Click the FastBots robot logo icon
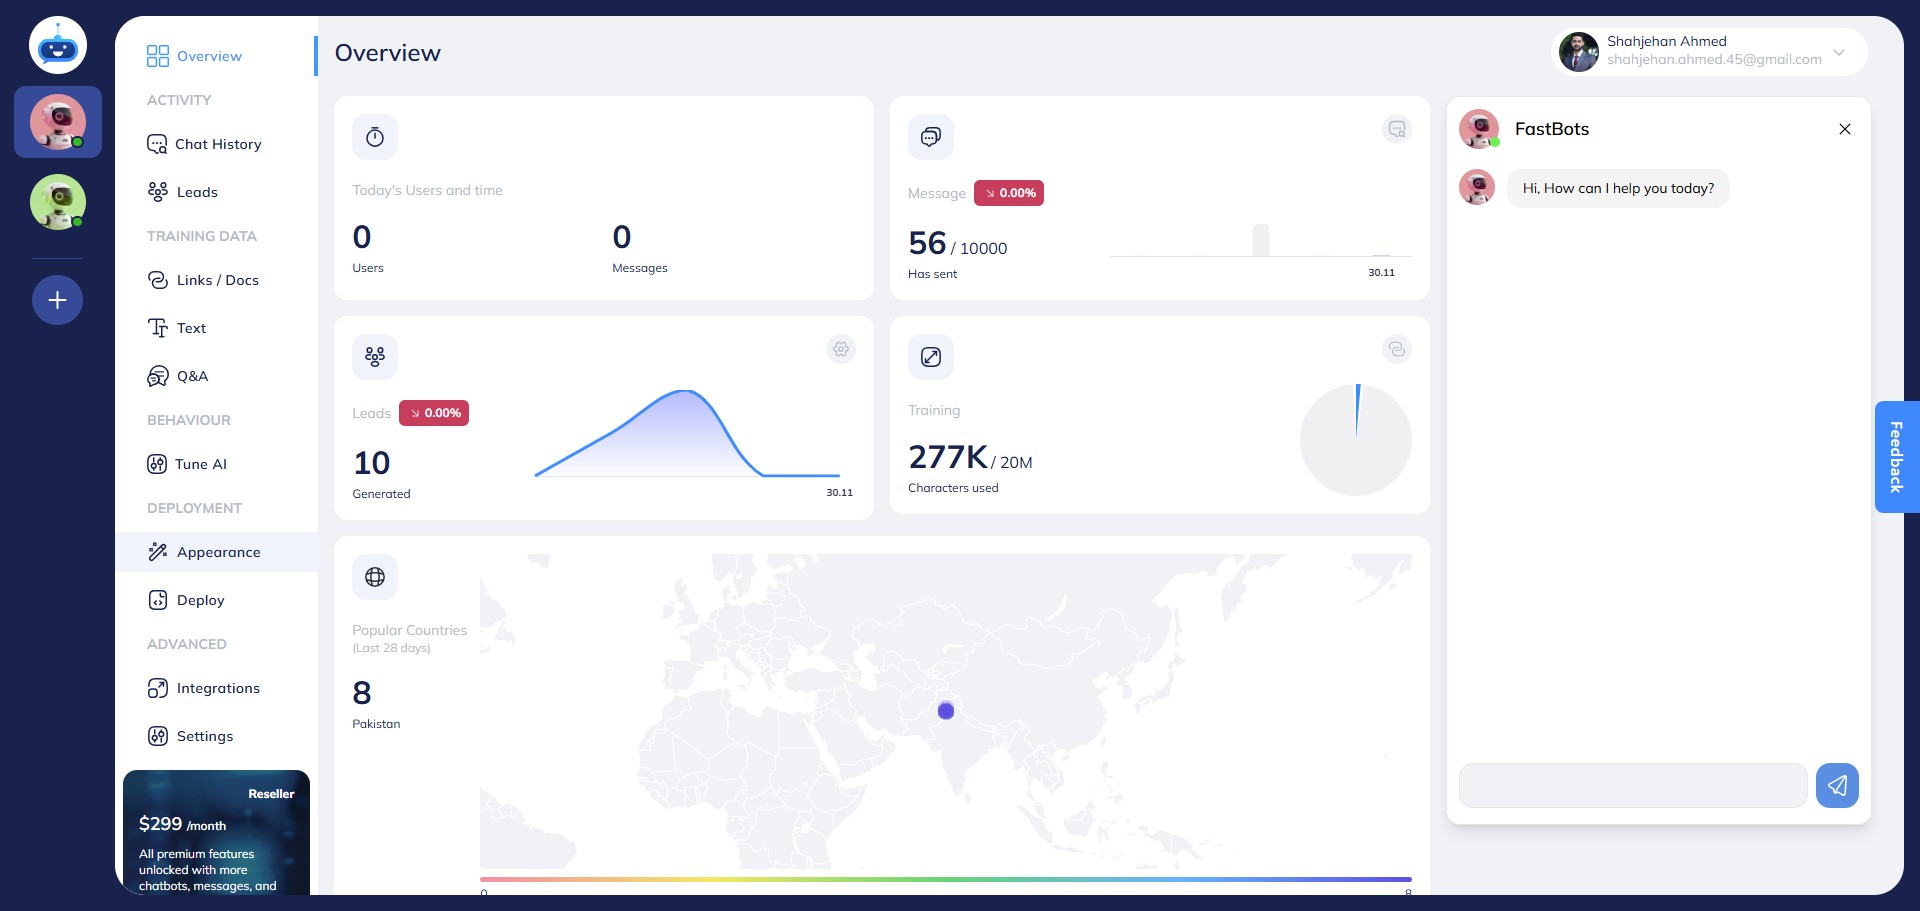1920x911 pixels. (x=58, y=45)
